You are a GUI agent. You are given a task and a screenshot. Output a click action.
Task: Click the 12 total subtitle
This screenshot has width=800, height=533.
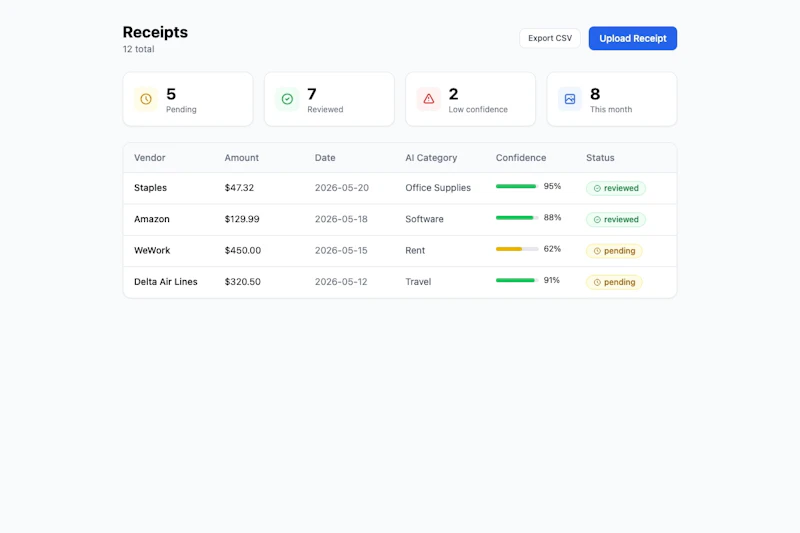[138, 49]
